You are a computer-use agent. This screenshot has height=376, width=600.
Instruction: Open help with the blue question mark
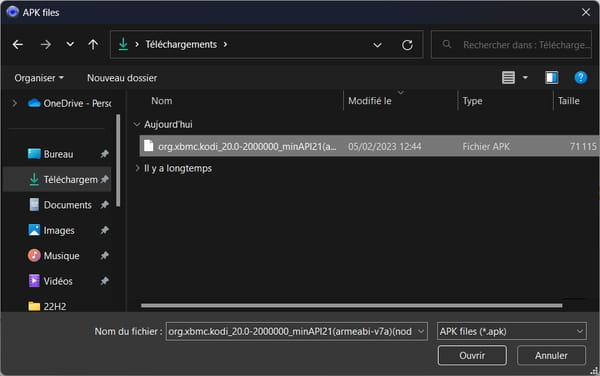click(x=580, y=78)
